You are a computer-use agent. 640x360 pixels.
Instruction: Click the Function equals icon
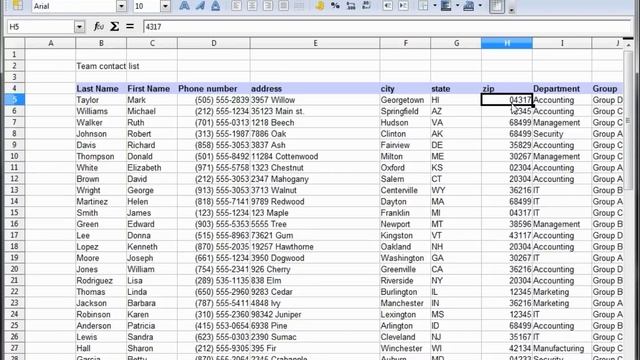point(130,27)
